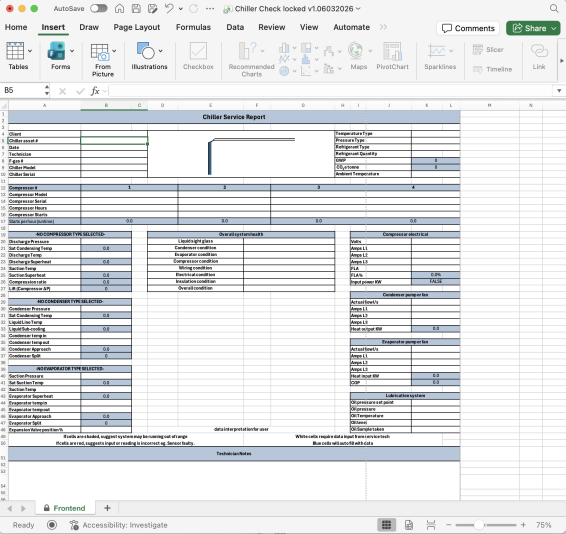This screenshot has height=534, width=566.
Task: Click the Undo arrow icon
Action: tap(169, 9)
